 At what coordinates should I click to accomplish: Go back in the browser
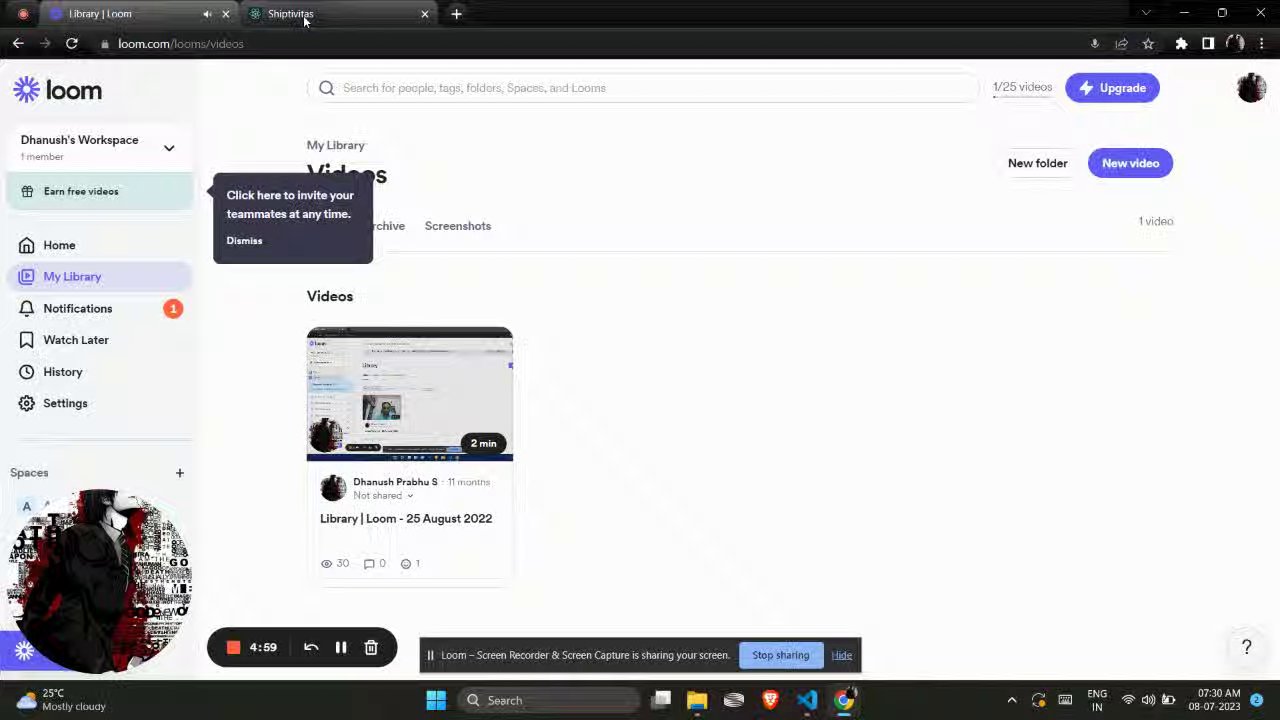click(x=18, y=44)
